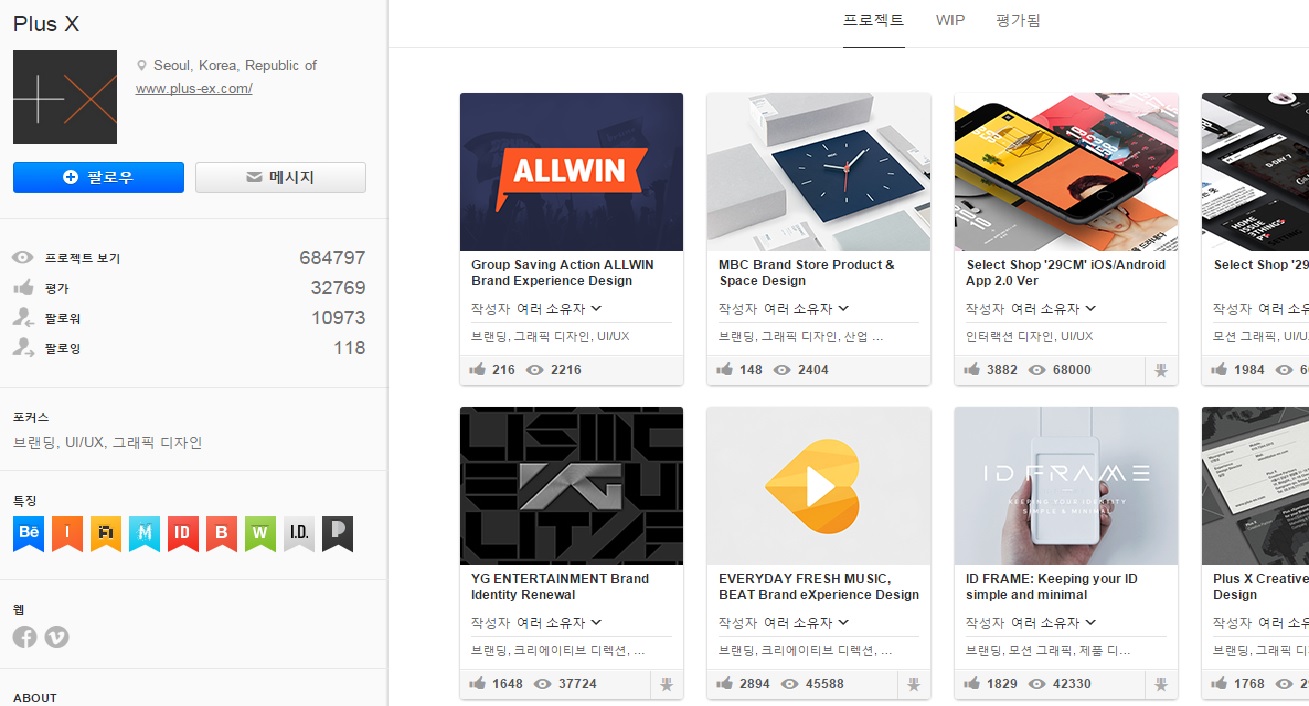Open 'ID FRAME: Keeping your ID' title
This screenshot has width=1309, height=706.
tap(1051, 587)
